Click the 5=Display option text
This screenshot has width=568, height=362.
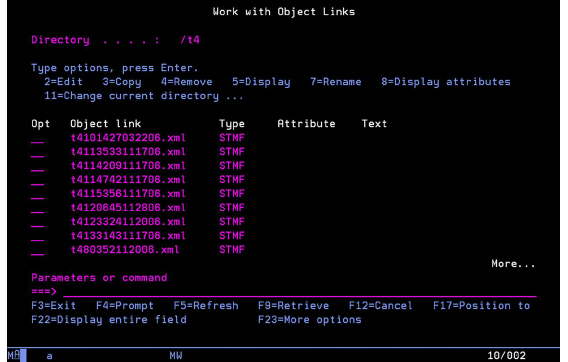(261, 82)
